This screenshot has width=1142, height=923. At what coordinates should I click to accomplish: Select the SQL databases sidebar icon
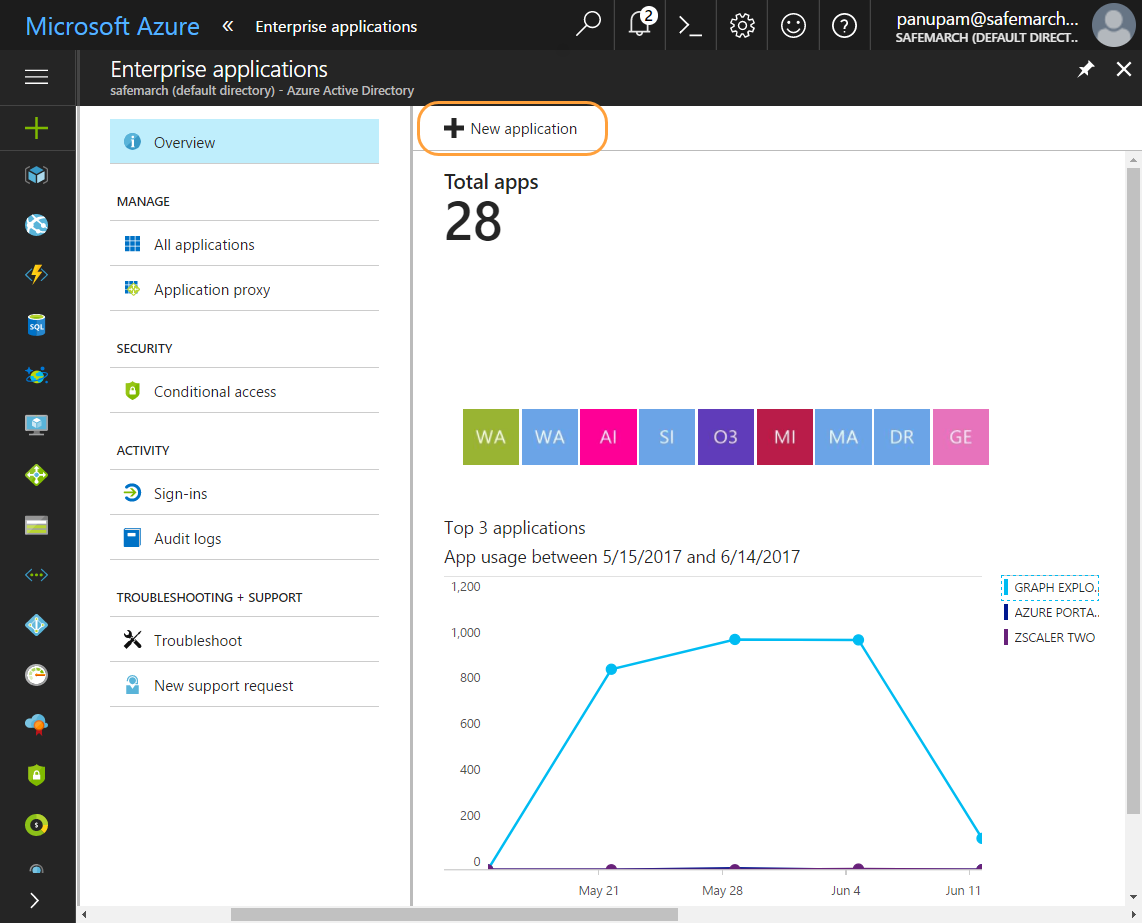[x=36, y=324]
